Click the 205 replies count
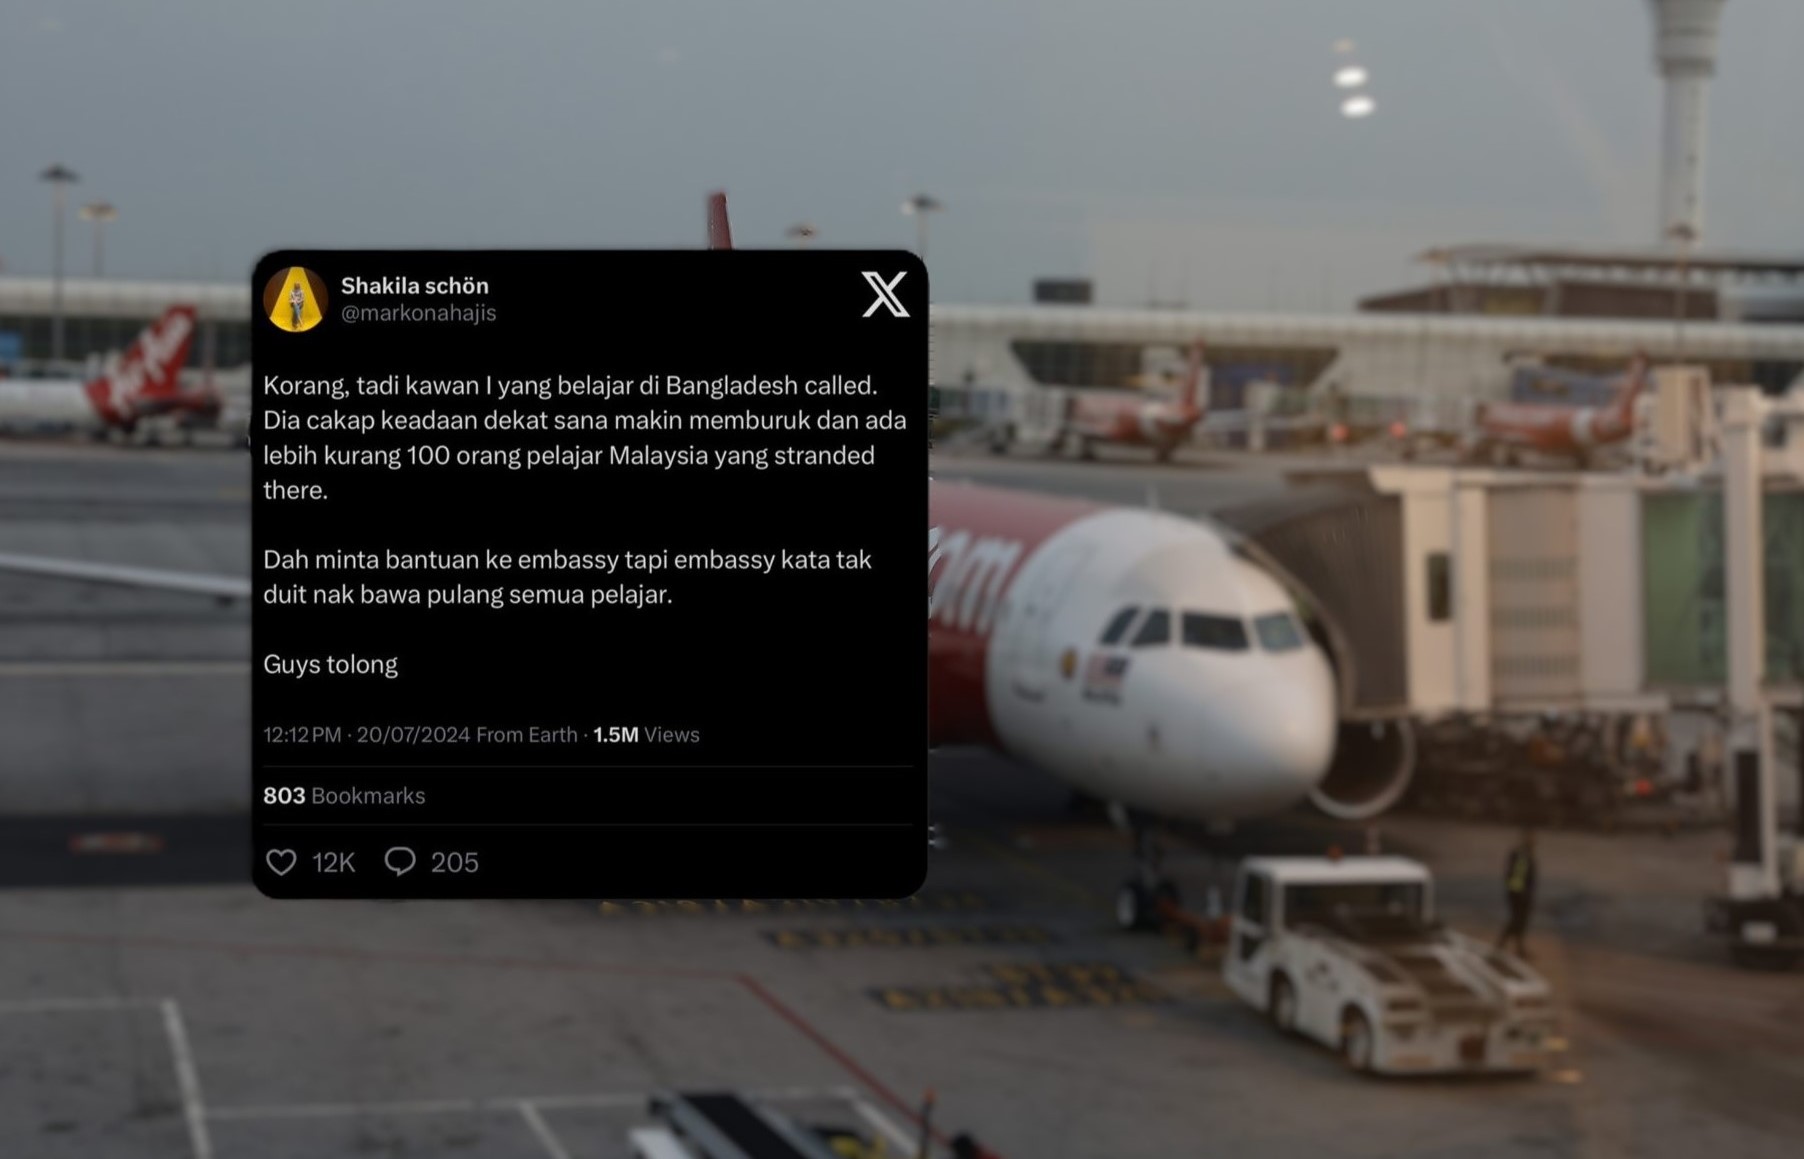 coord(454,862)
